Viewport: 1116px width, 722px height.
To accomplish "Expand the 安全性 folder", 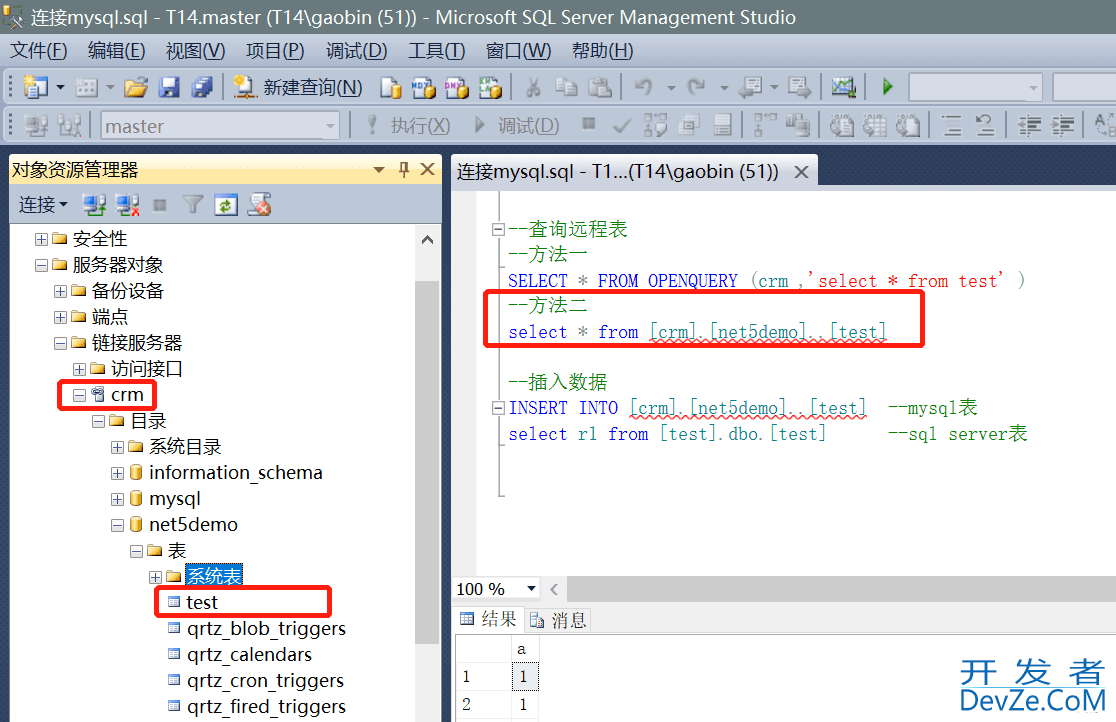I will 41,239.
